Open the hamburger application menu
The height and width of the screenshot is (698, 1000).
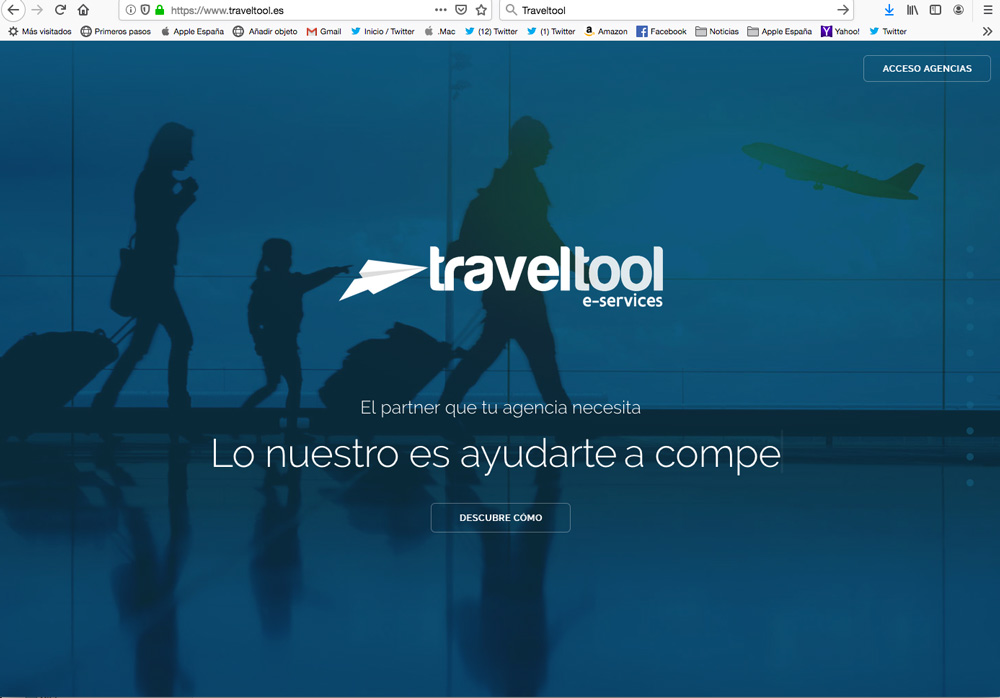click(987, 10)
